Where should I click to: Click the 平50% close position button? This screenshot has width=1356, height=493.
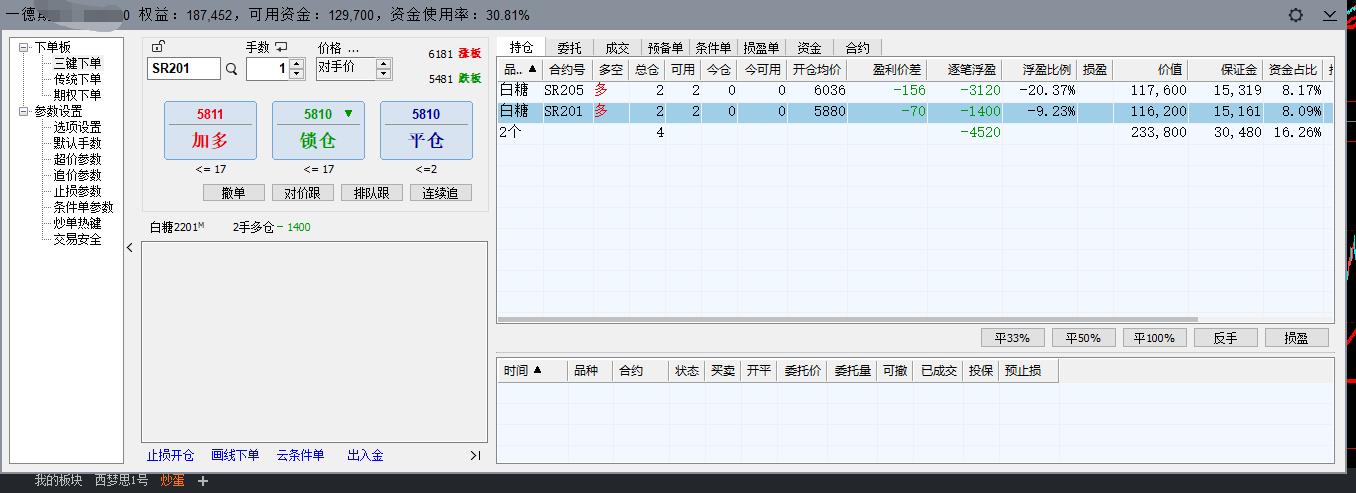point(1082,338)
